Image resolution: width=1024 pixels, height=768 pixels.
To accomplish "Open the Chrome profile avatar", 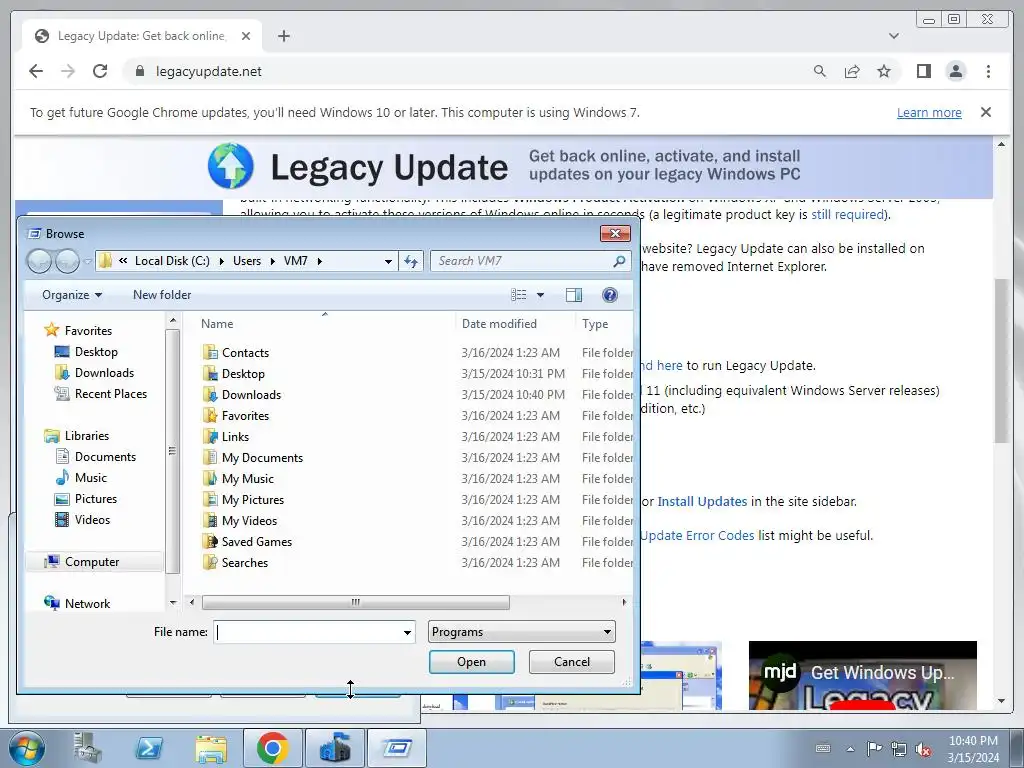I will click(955, 71).
